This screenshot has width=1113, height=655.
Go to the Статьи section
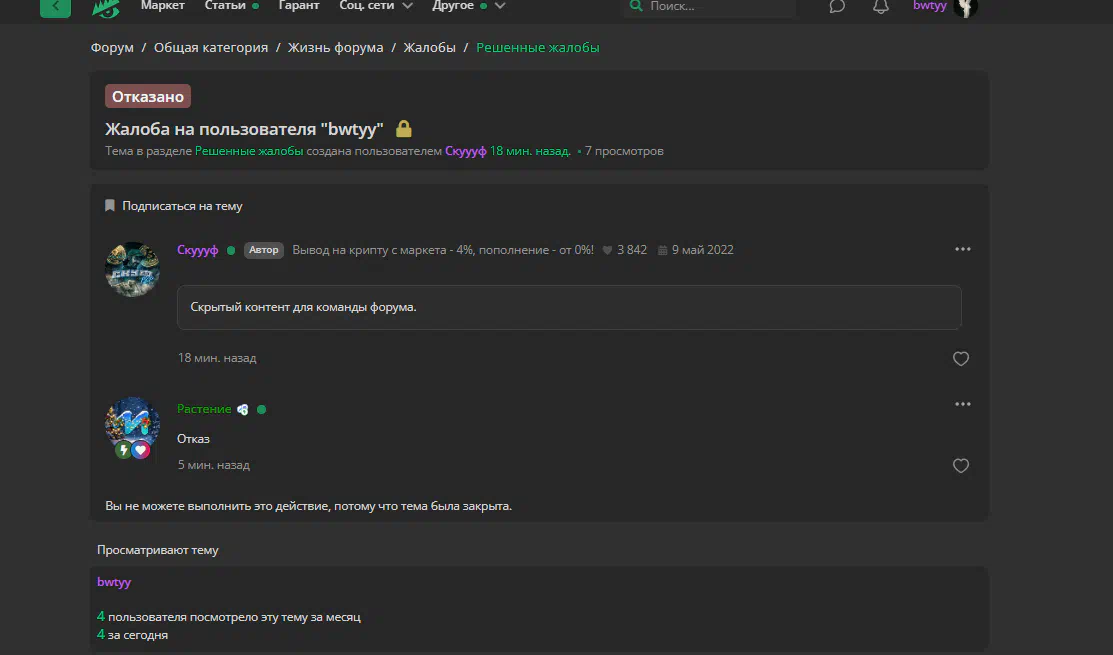click(225, 6)
